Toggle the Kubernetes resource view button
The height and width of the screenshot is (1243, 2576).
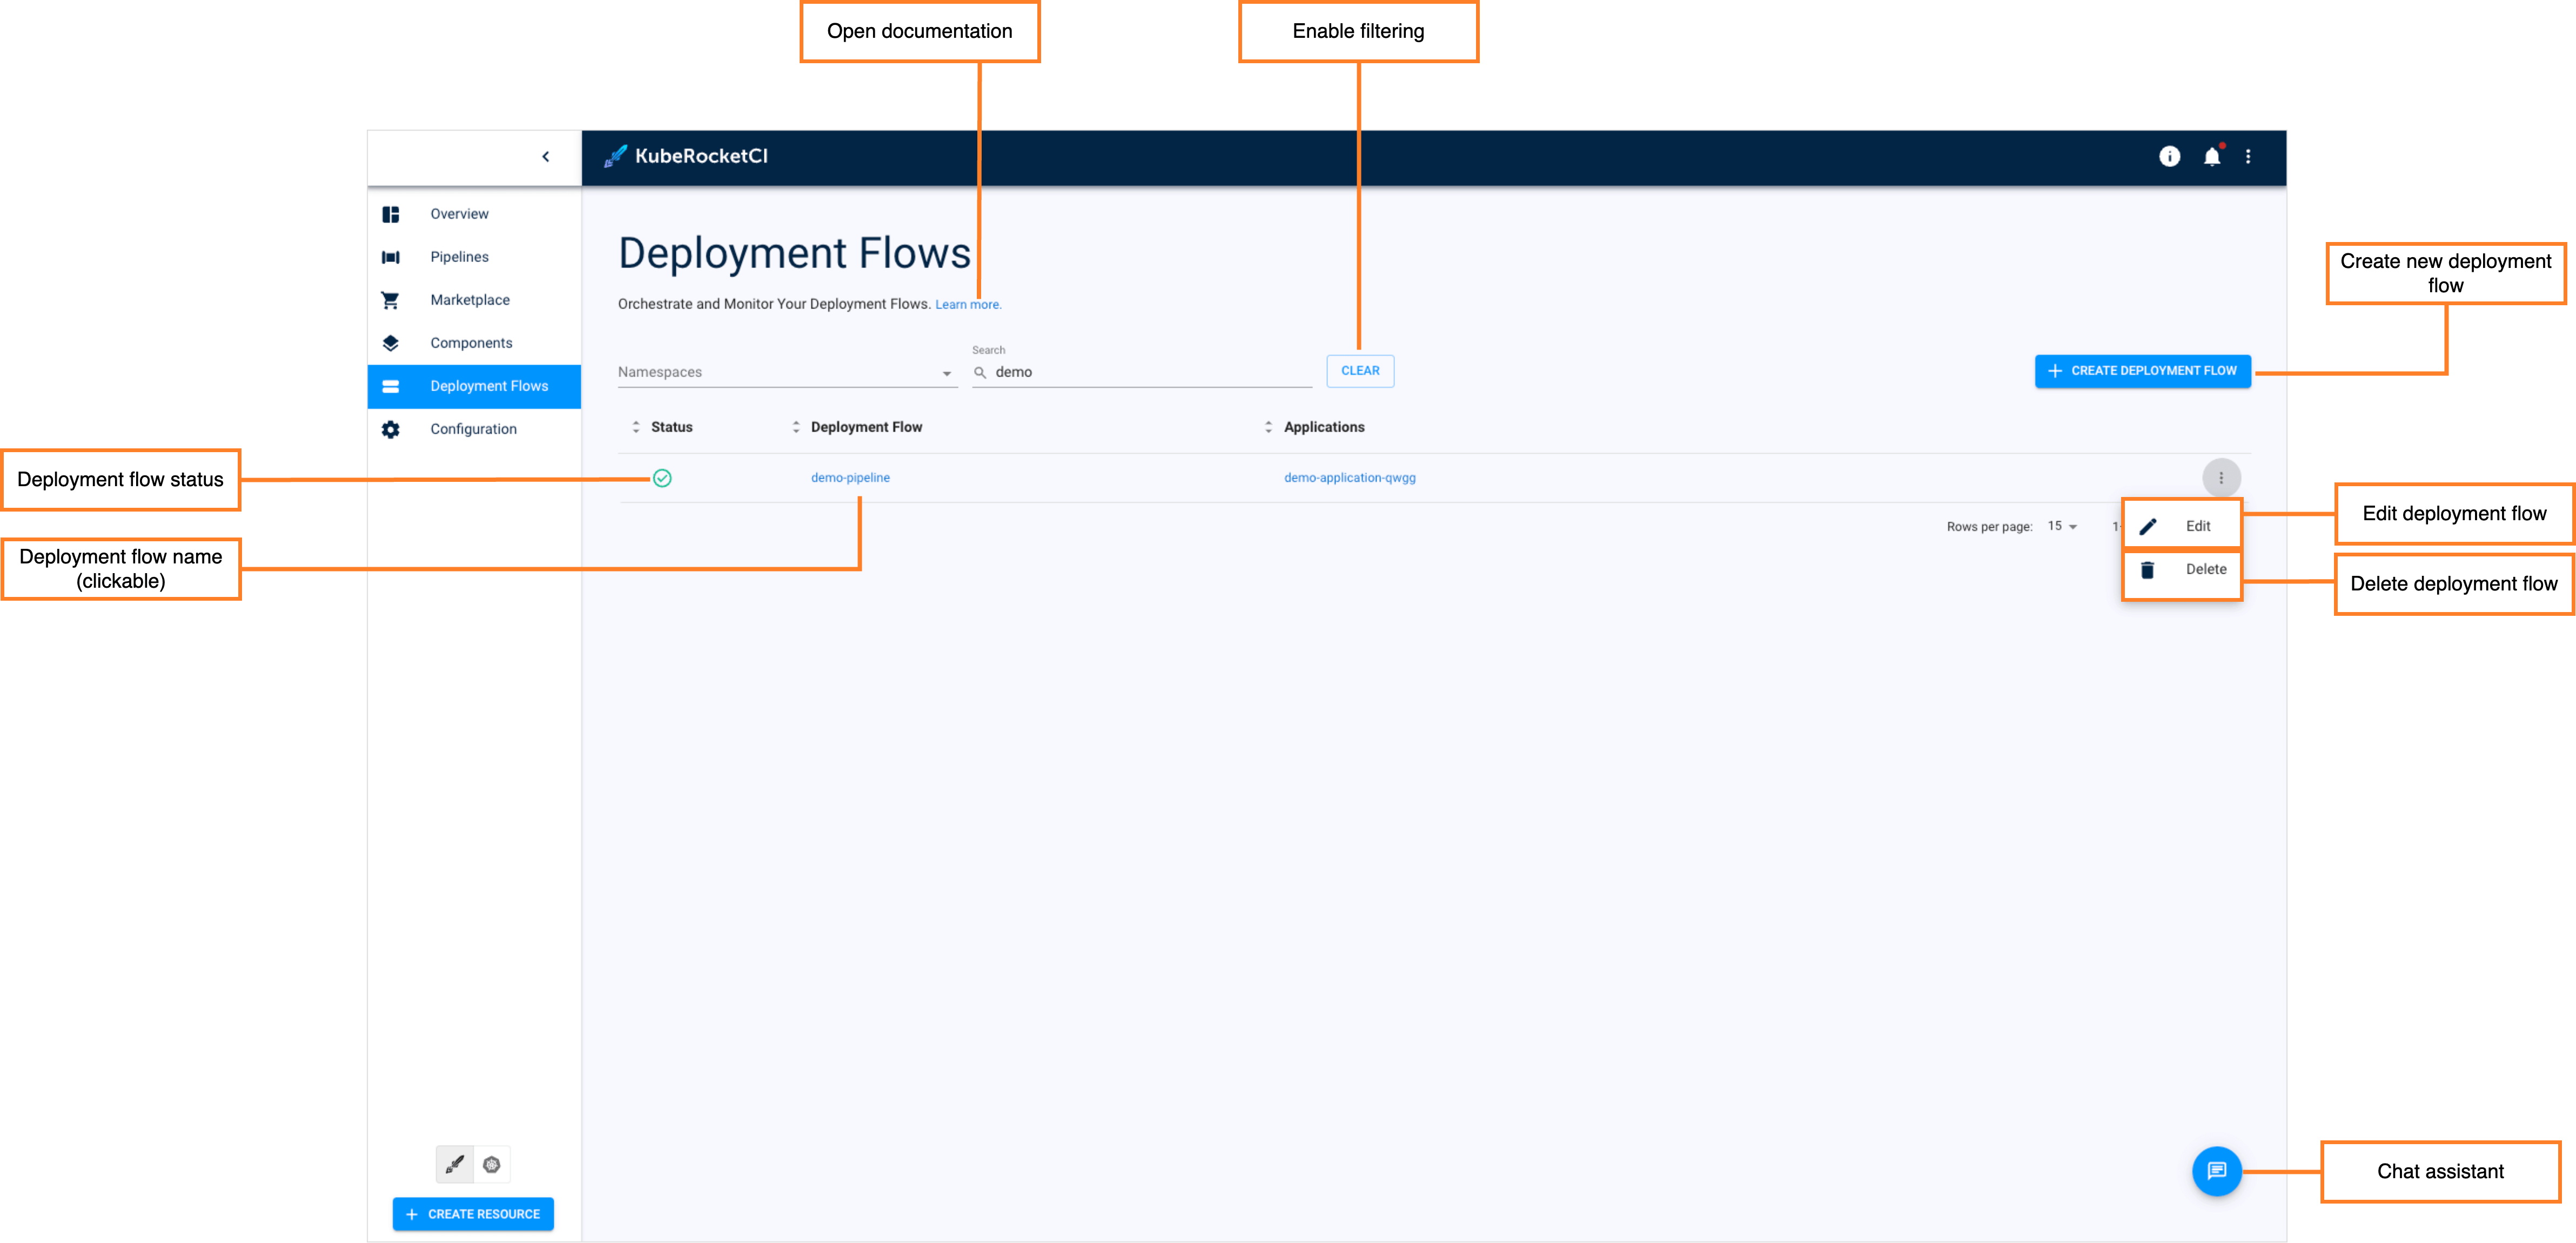pos(491,1164)
